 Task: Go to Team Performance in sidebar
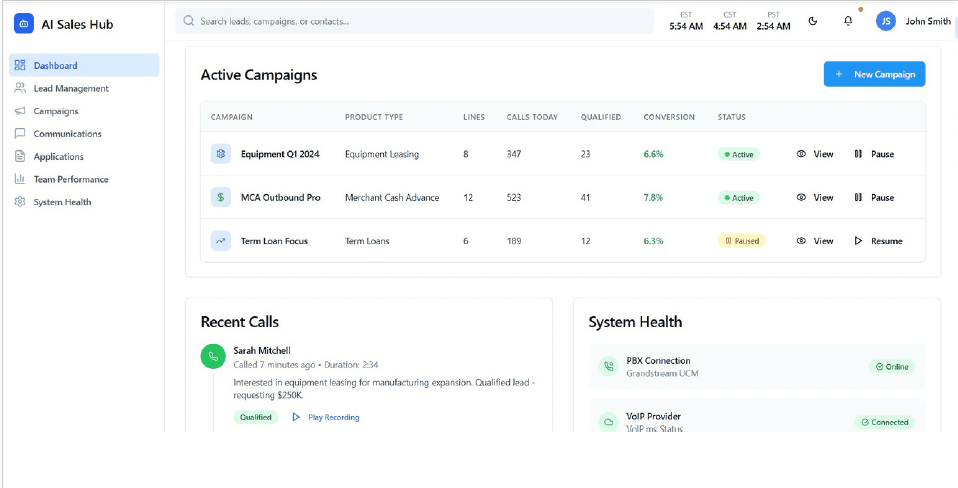click(x=70, y=179)
